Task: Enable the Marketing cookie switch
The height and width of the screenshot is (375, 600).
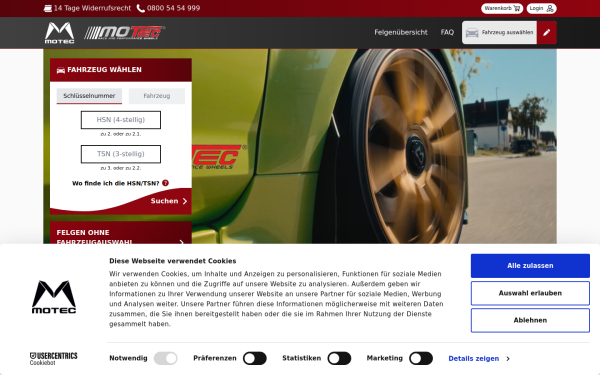Action: [421, 359]
